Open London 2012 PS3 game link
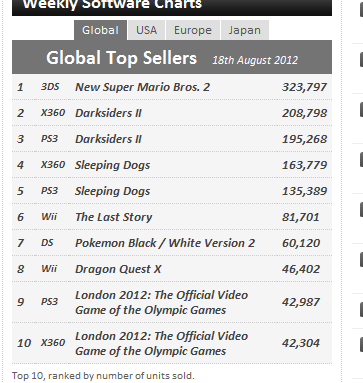The image size is (363, 383). 162,302
